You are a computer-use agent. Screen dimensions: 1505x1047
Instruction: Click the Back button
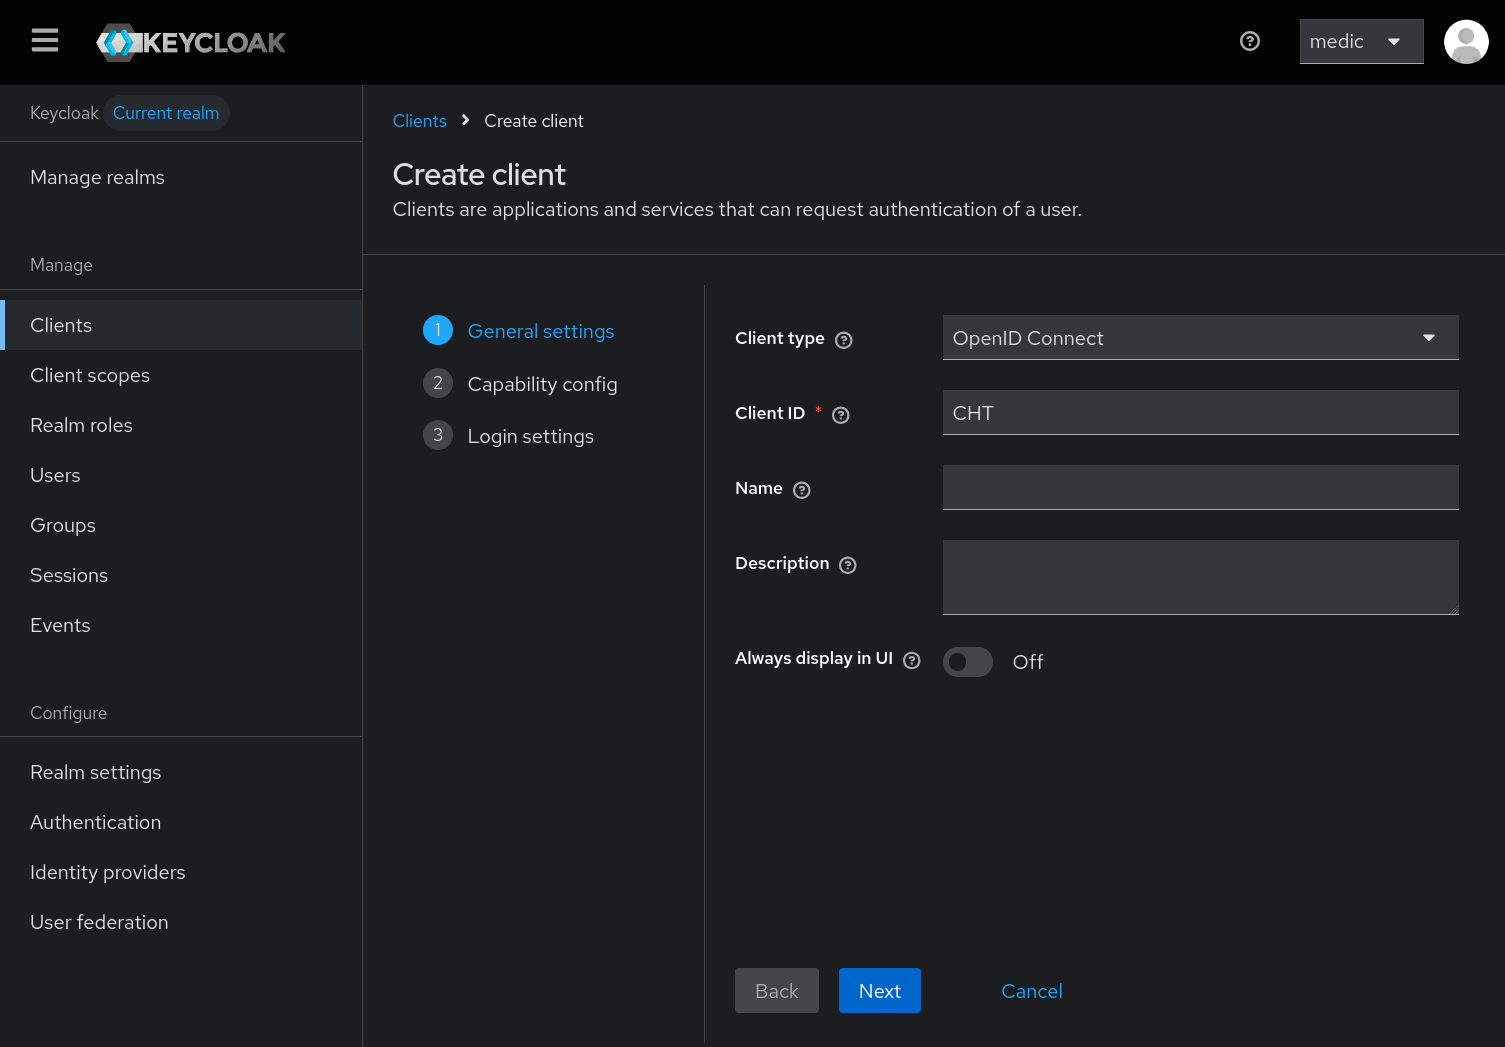[777, 991]
